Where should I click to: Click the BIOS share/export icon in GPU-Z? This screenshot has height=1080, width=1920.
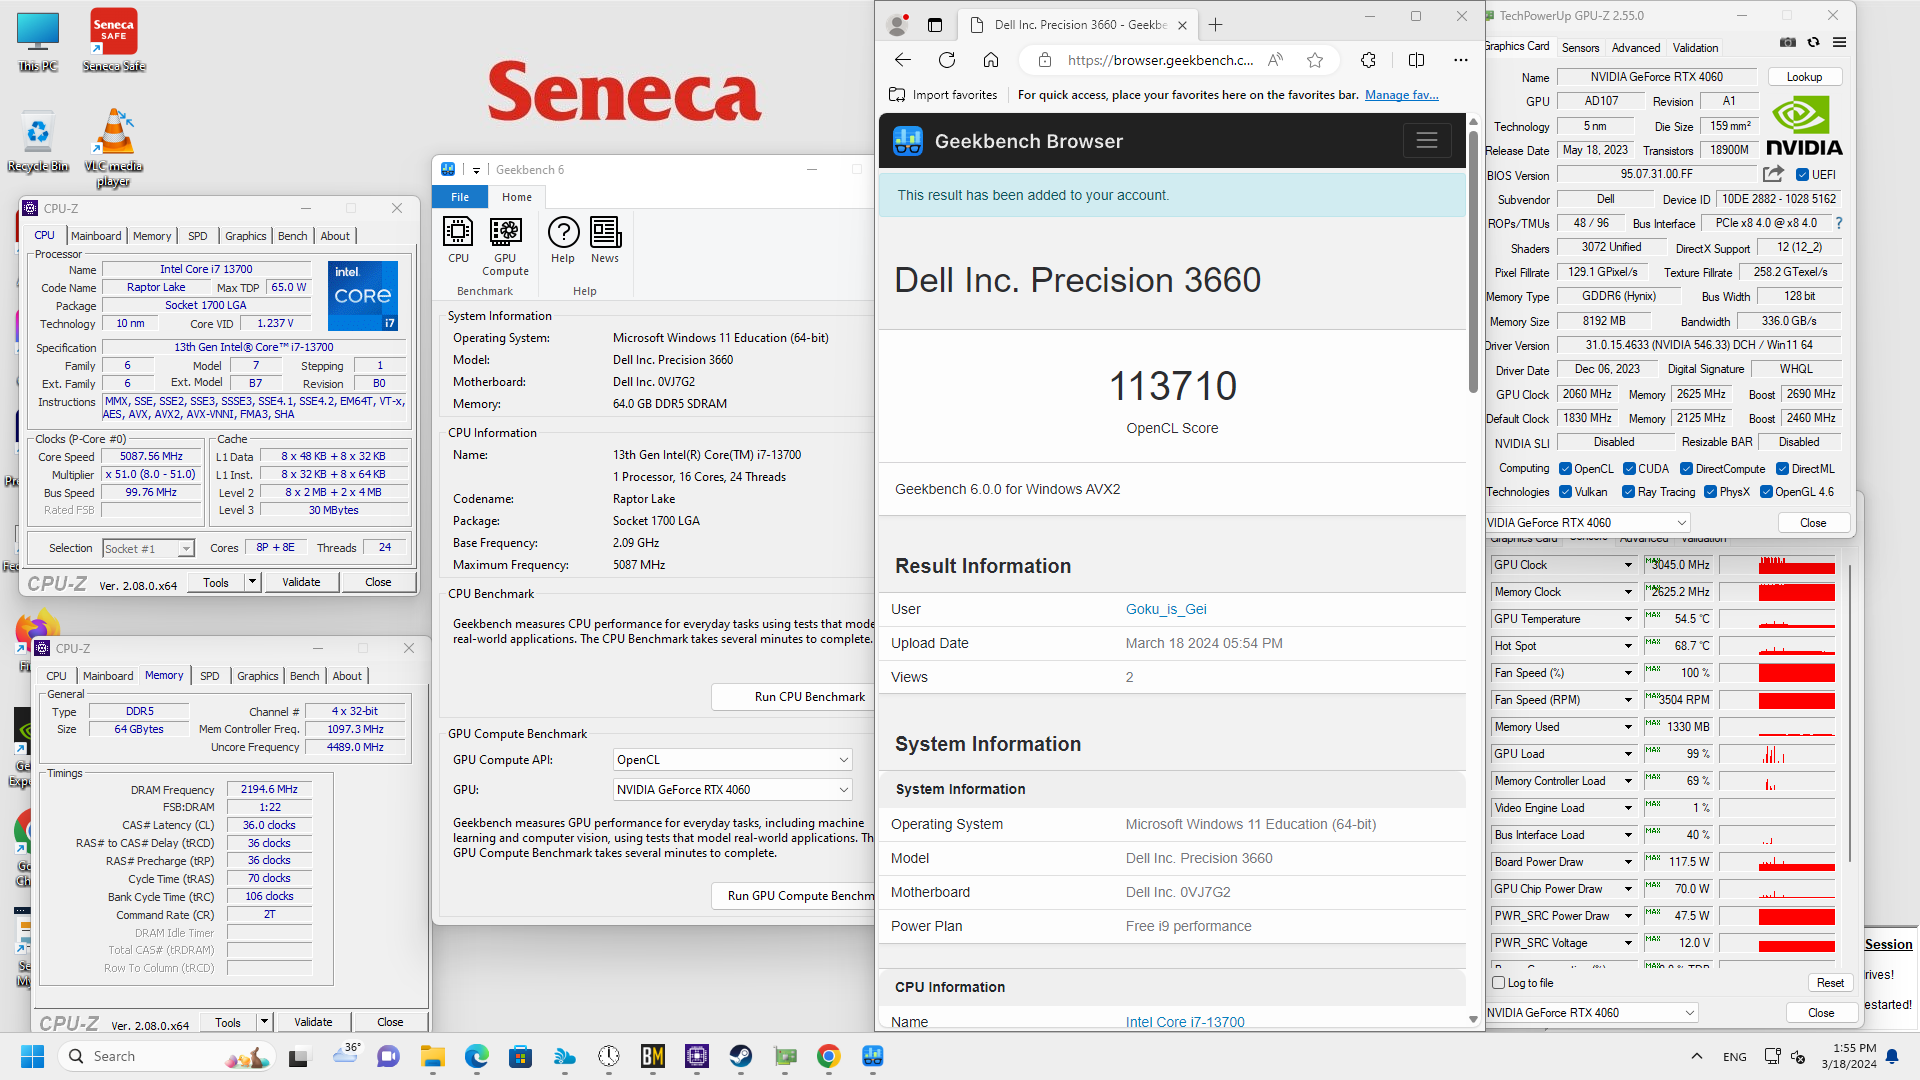(1773, 174)
